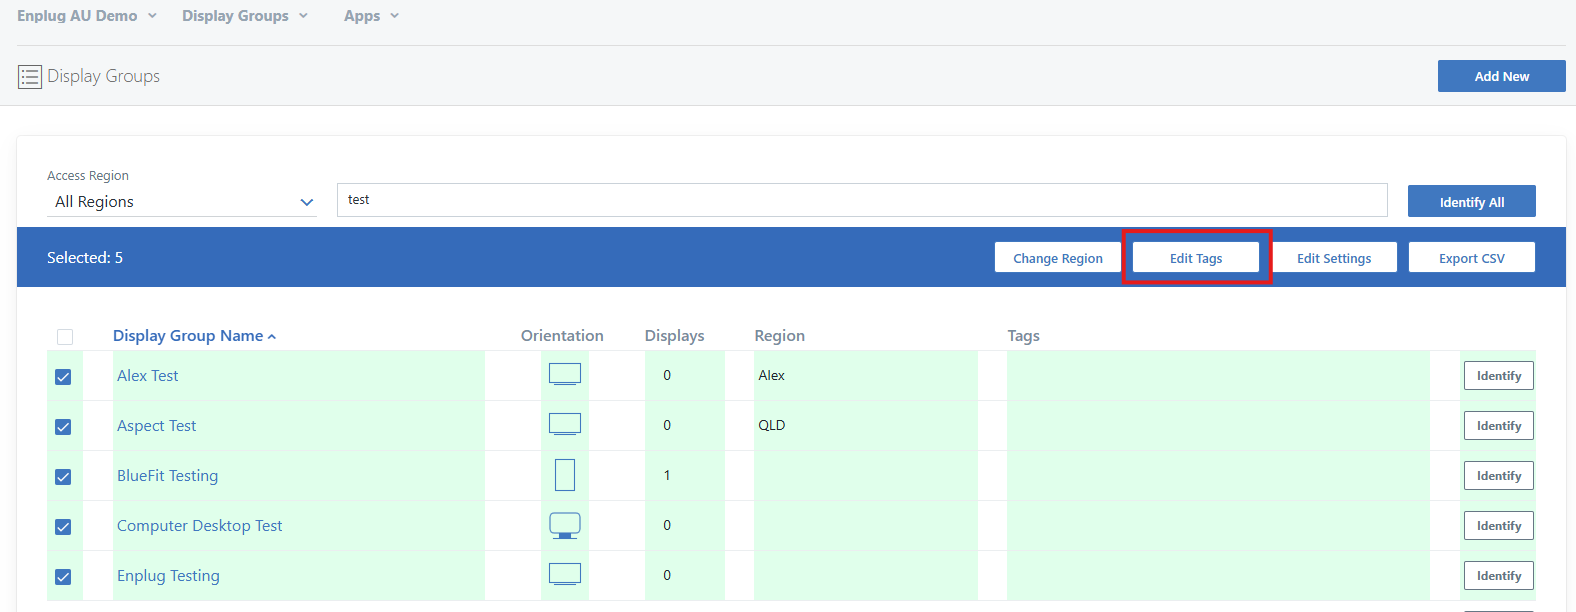Uncheck the BlueFit Testing checkbox
The width and height of the screenshot is (1576, 612).
point(63,477)
